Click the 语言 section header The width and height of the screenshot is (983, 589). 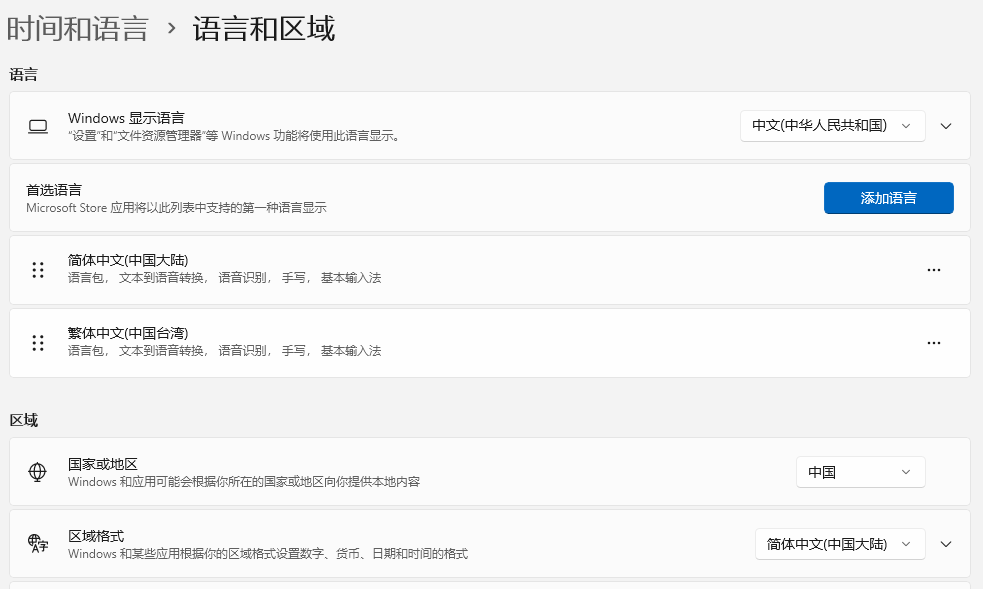23,75
